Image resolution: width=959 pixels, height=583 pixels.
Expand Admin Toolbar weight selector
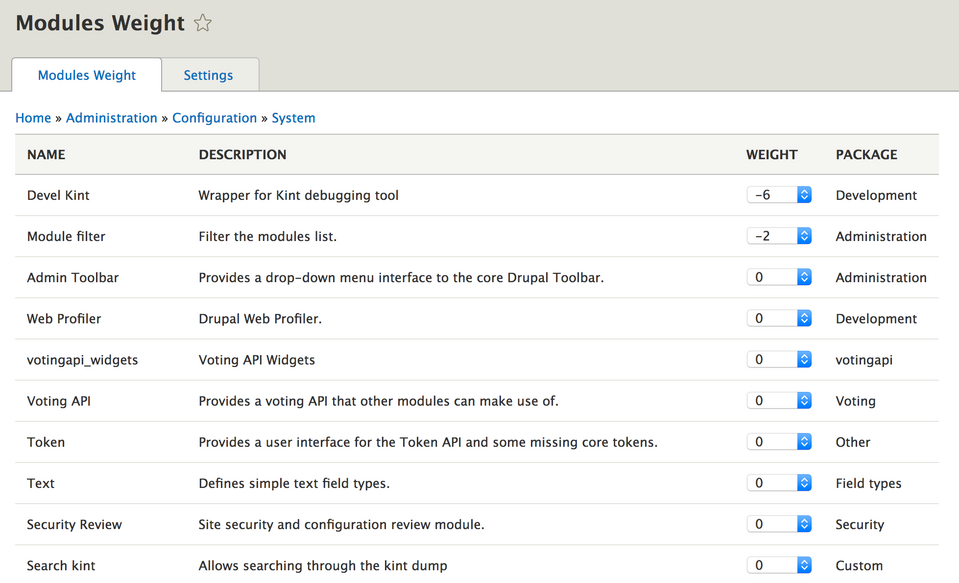click(x=779, y=277)
